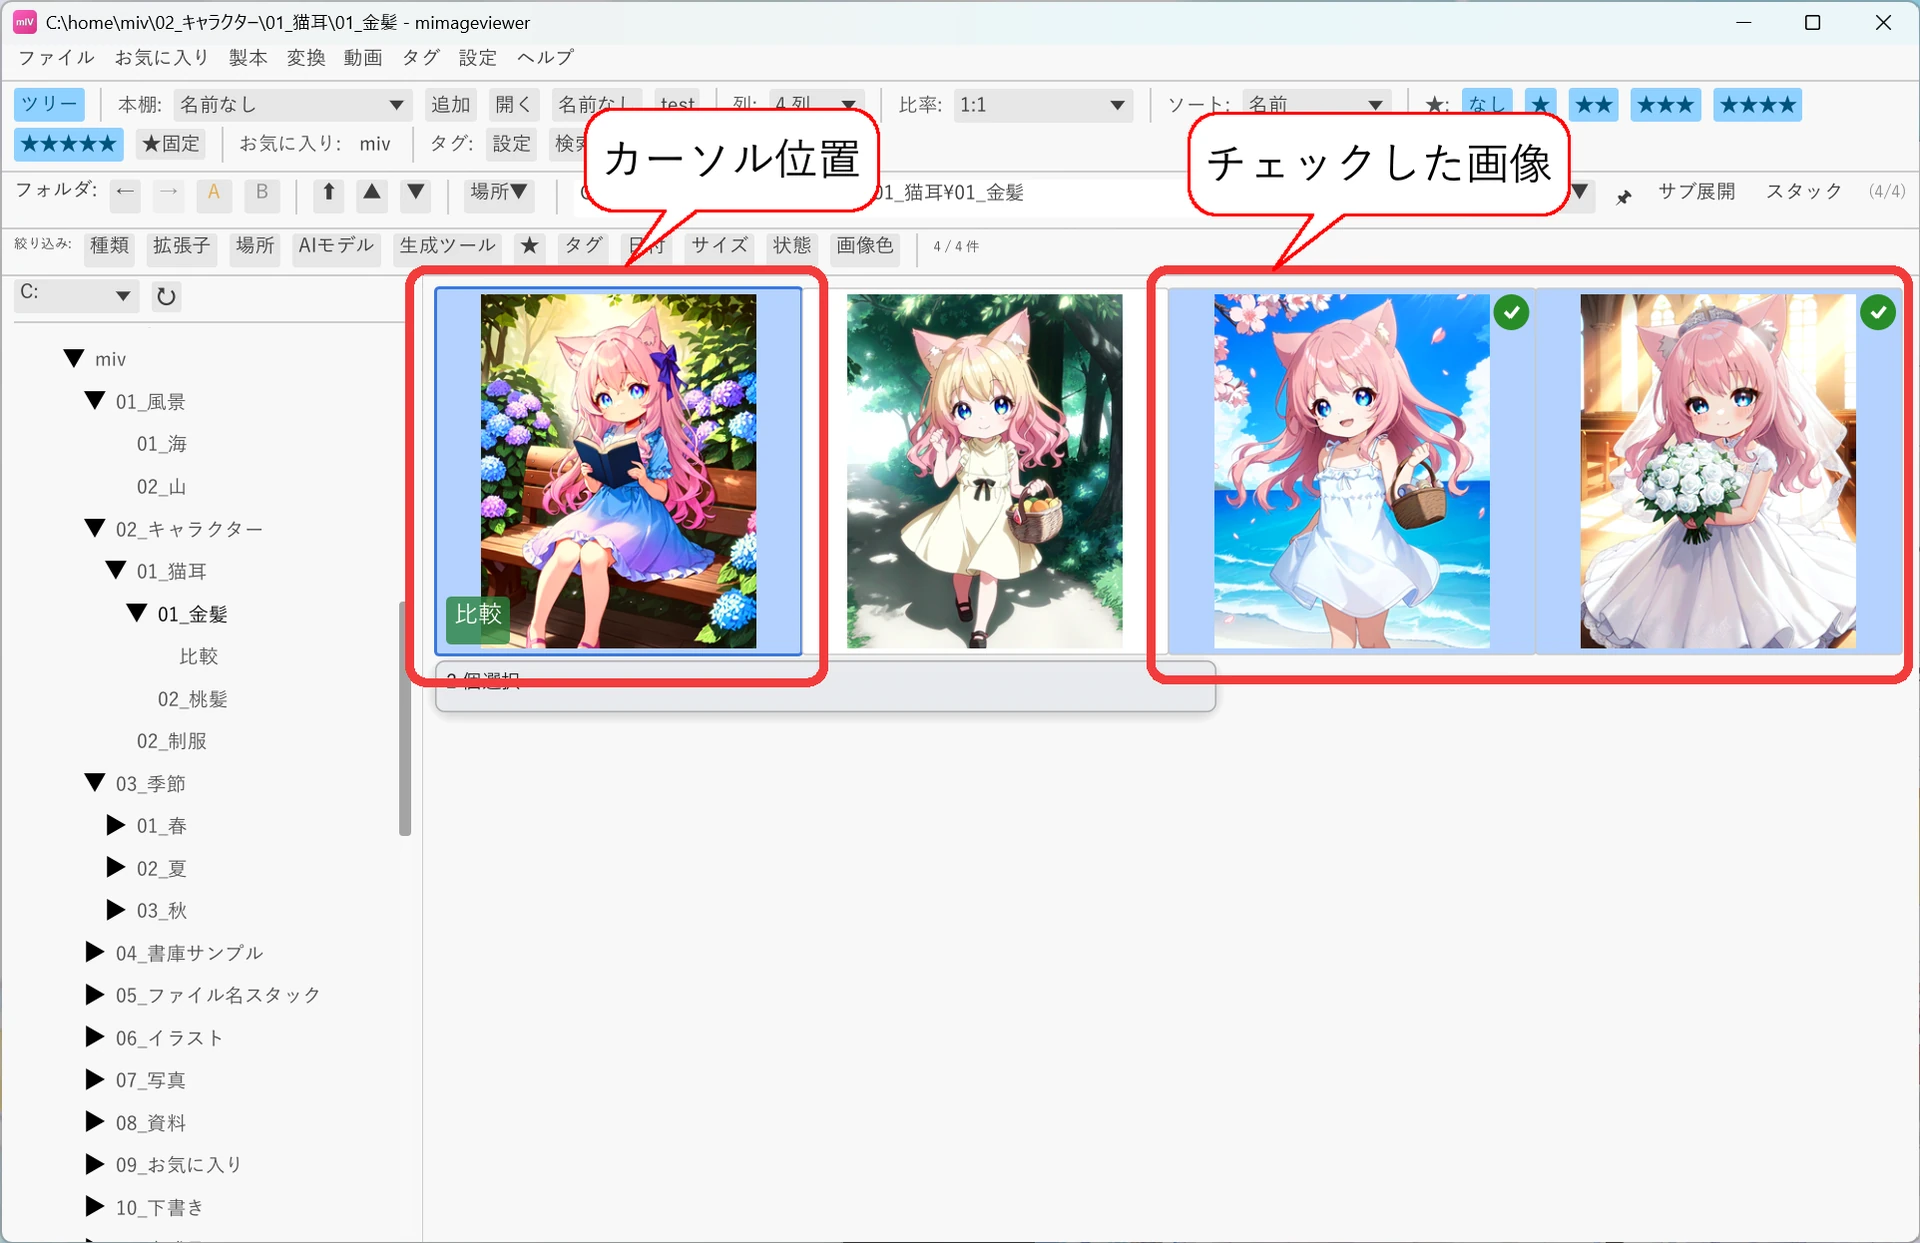Viewport: 1920px width, 1243px height.
Task: Filter by star rating in 絞り込み bar
Action: 530,246
